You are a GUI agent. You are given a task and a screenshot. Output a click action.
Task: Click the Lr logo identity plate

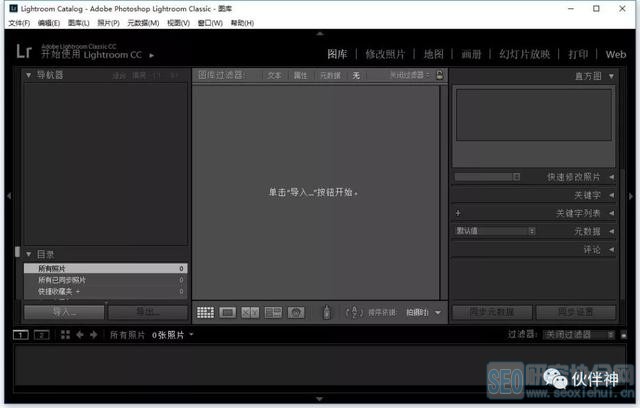click(24, 51)
